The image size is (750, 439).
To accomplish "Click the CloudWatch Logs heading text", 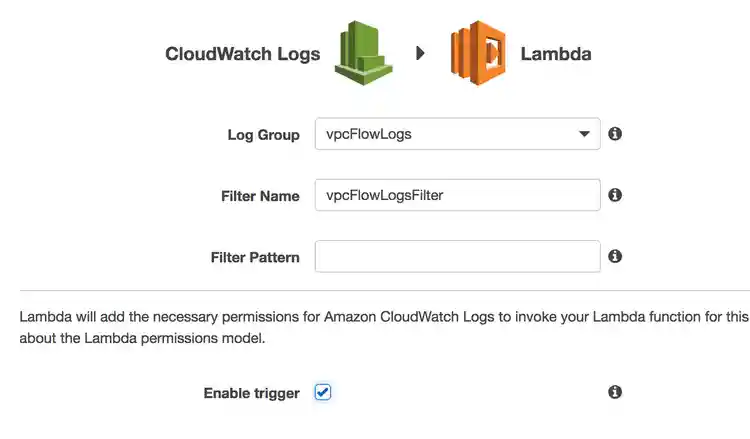I will 243,54.
